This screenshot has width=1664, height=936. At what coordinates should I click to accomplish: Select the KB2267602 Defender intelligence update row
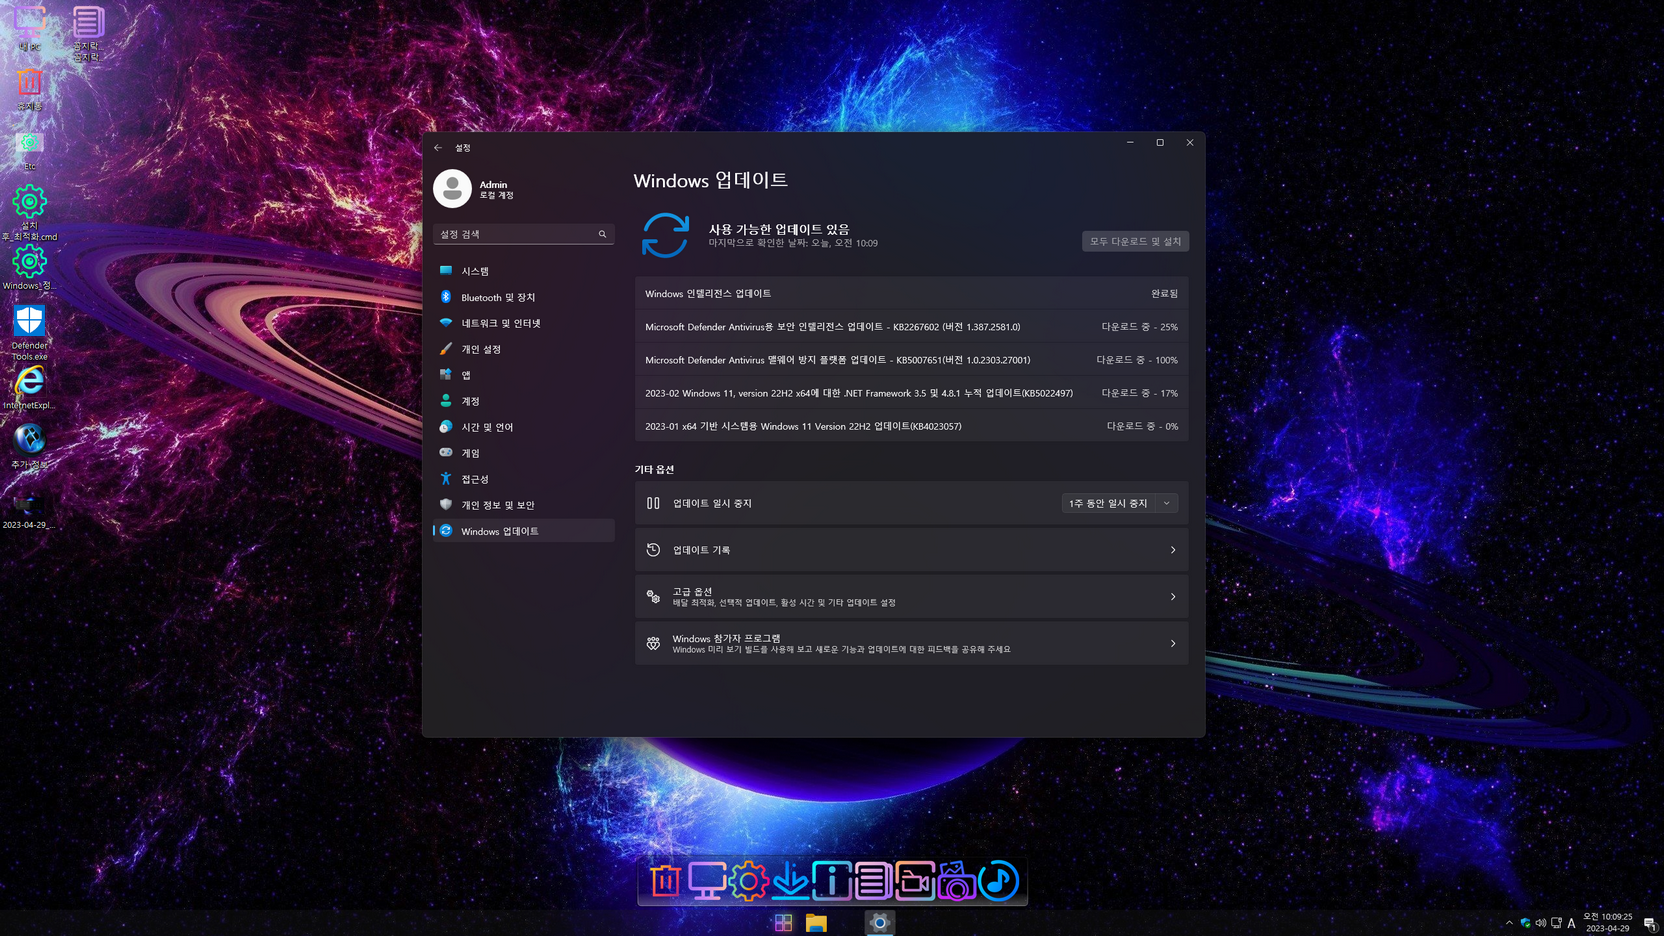point(911,327)
